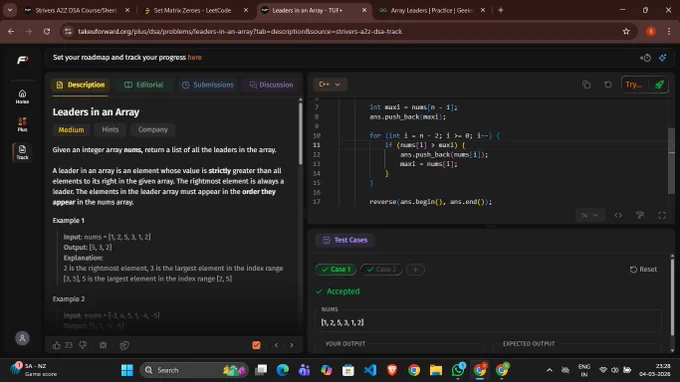
Task: Bookmark the page with star icon
Action: pyautogui.click(x=626, y=31)
